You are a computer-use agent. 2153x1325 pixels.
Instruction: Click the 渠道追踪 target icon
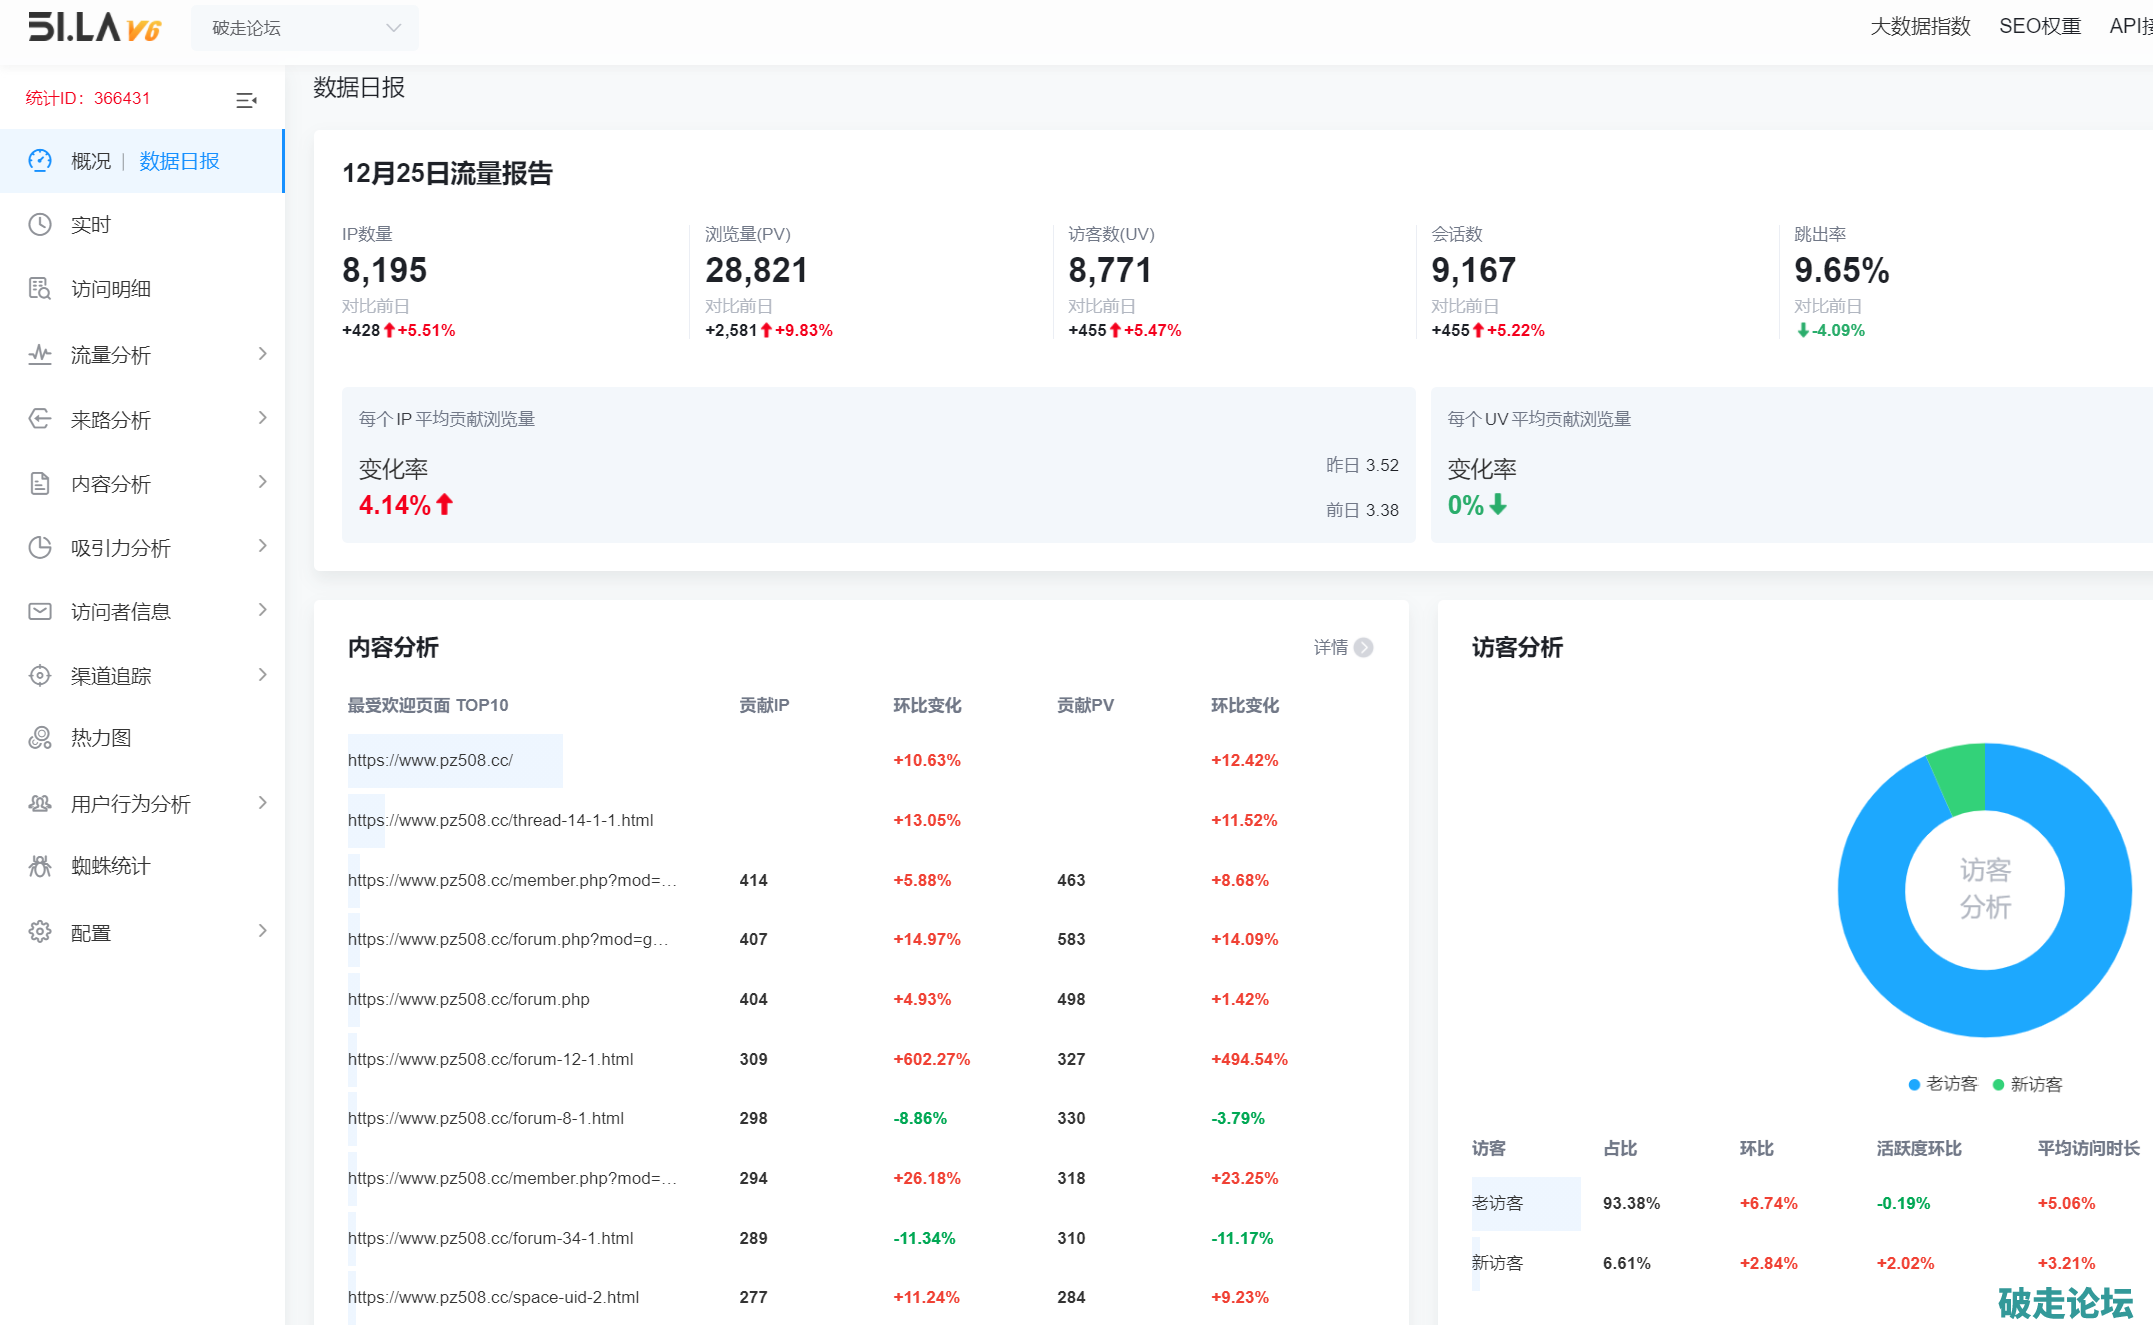click(x=40, y=676)
